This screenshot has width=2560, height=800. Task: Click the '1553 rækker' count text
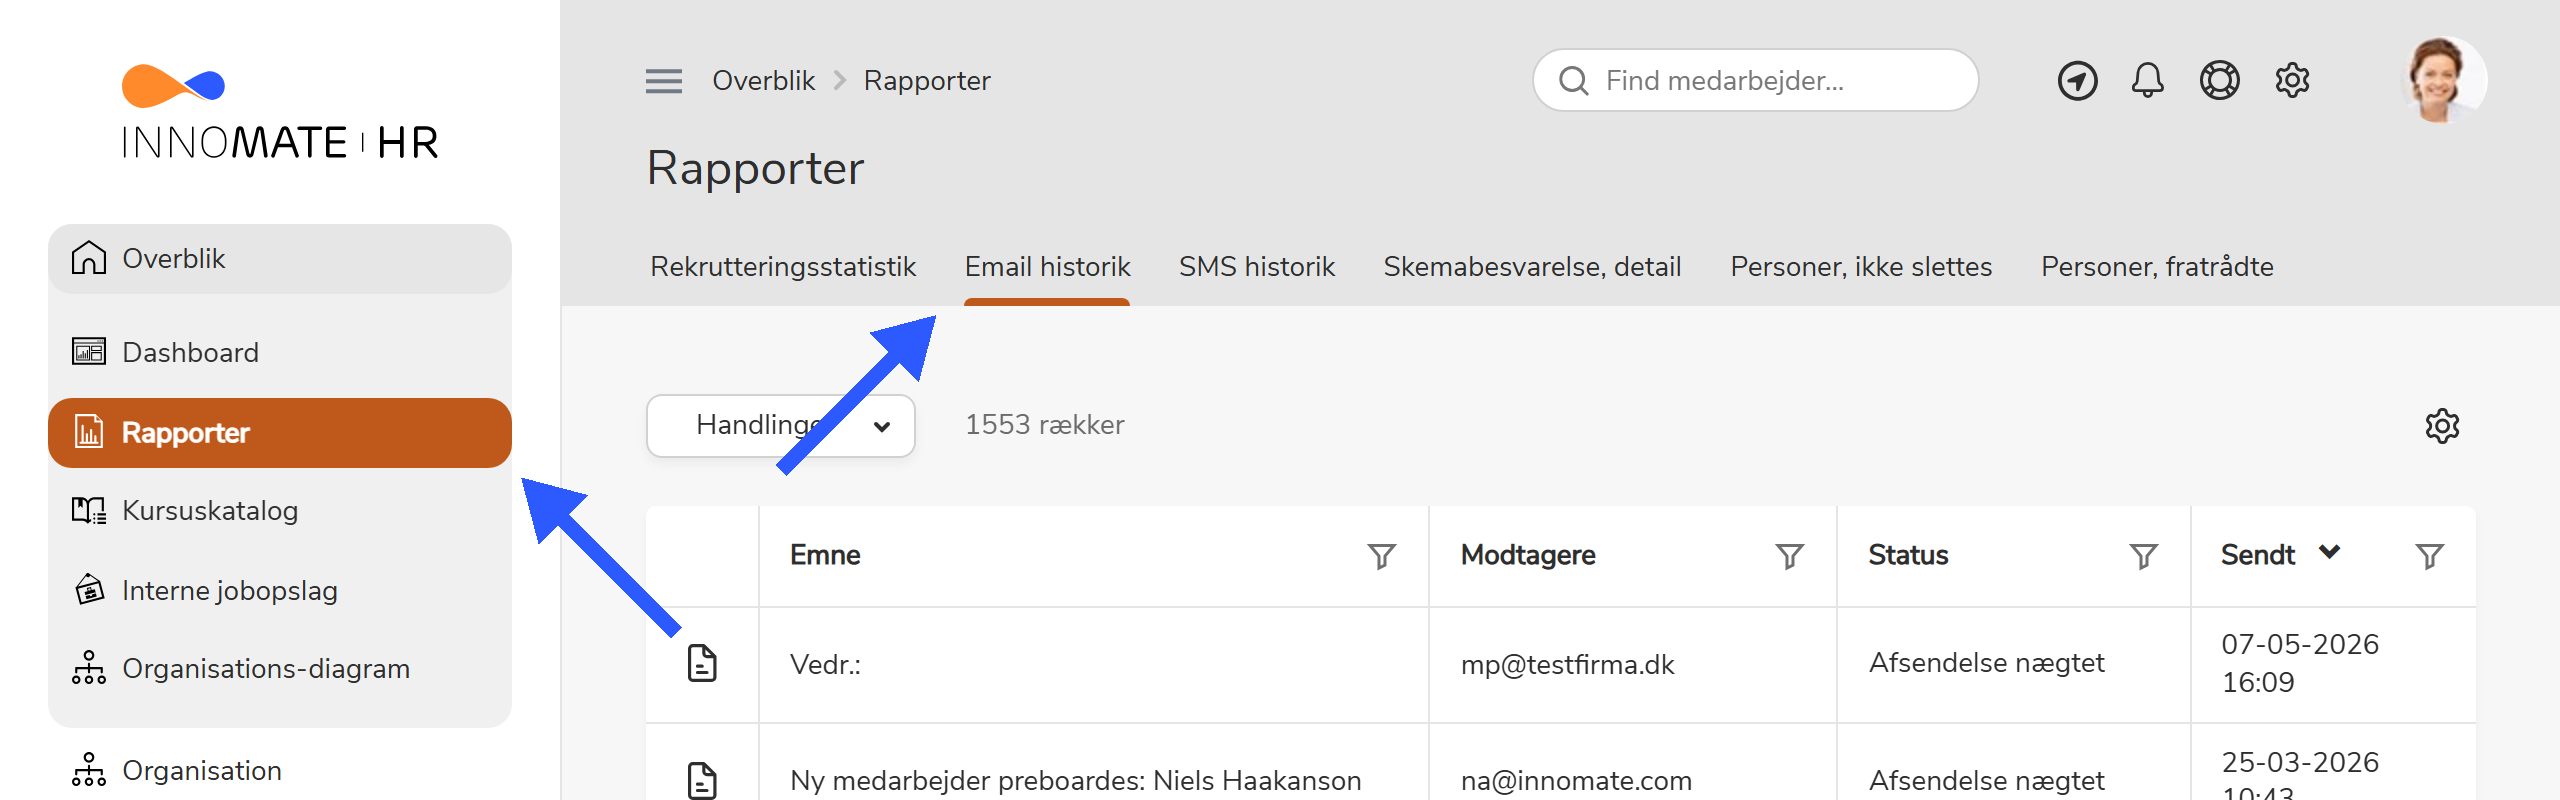(x=1044, y=425)
